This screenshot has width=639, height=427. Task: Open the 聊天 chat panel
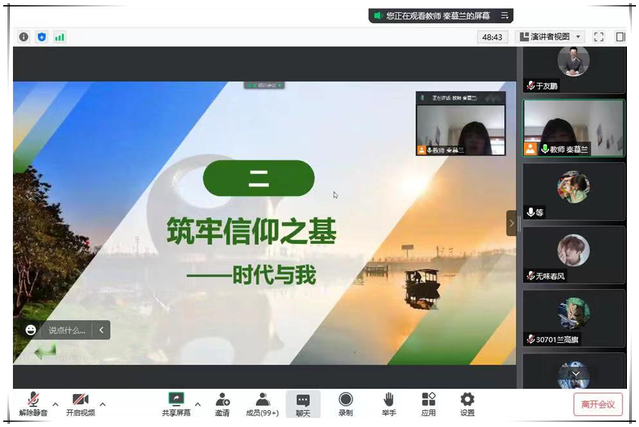pyautogui.click(x=303, y=403)
